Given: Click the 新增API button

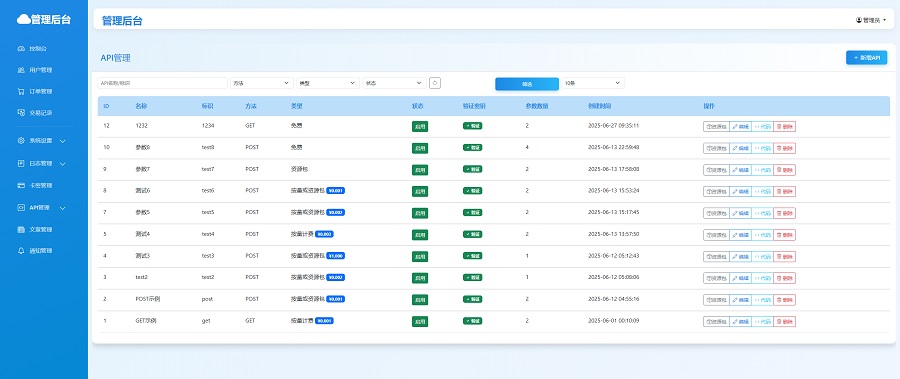Looking at the screenshot, I should point(867,58).
